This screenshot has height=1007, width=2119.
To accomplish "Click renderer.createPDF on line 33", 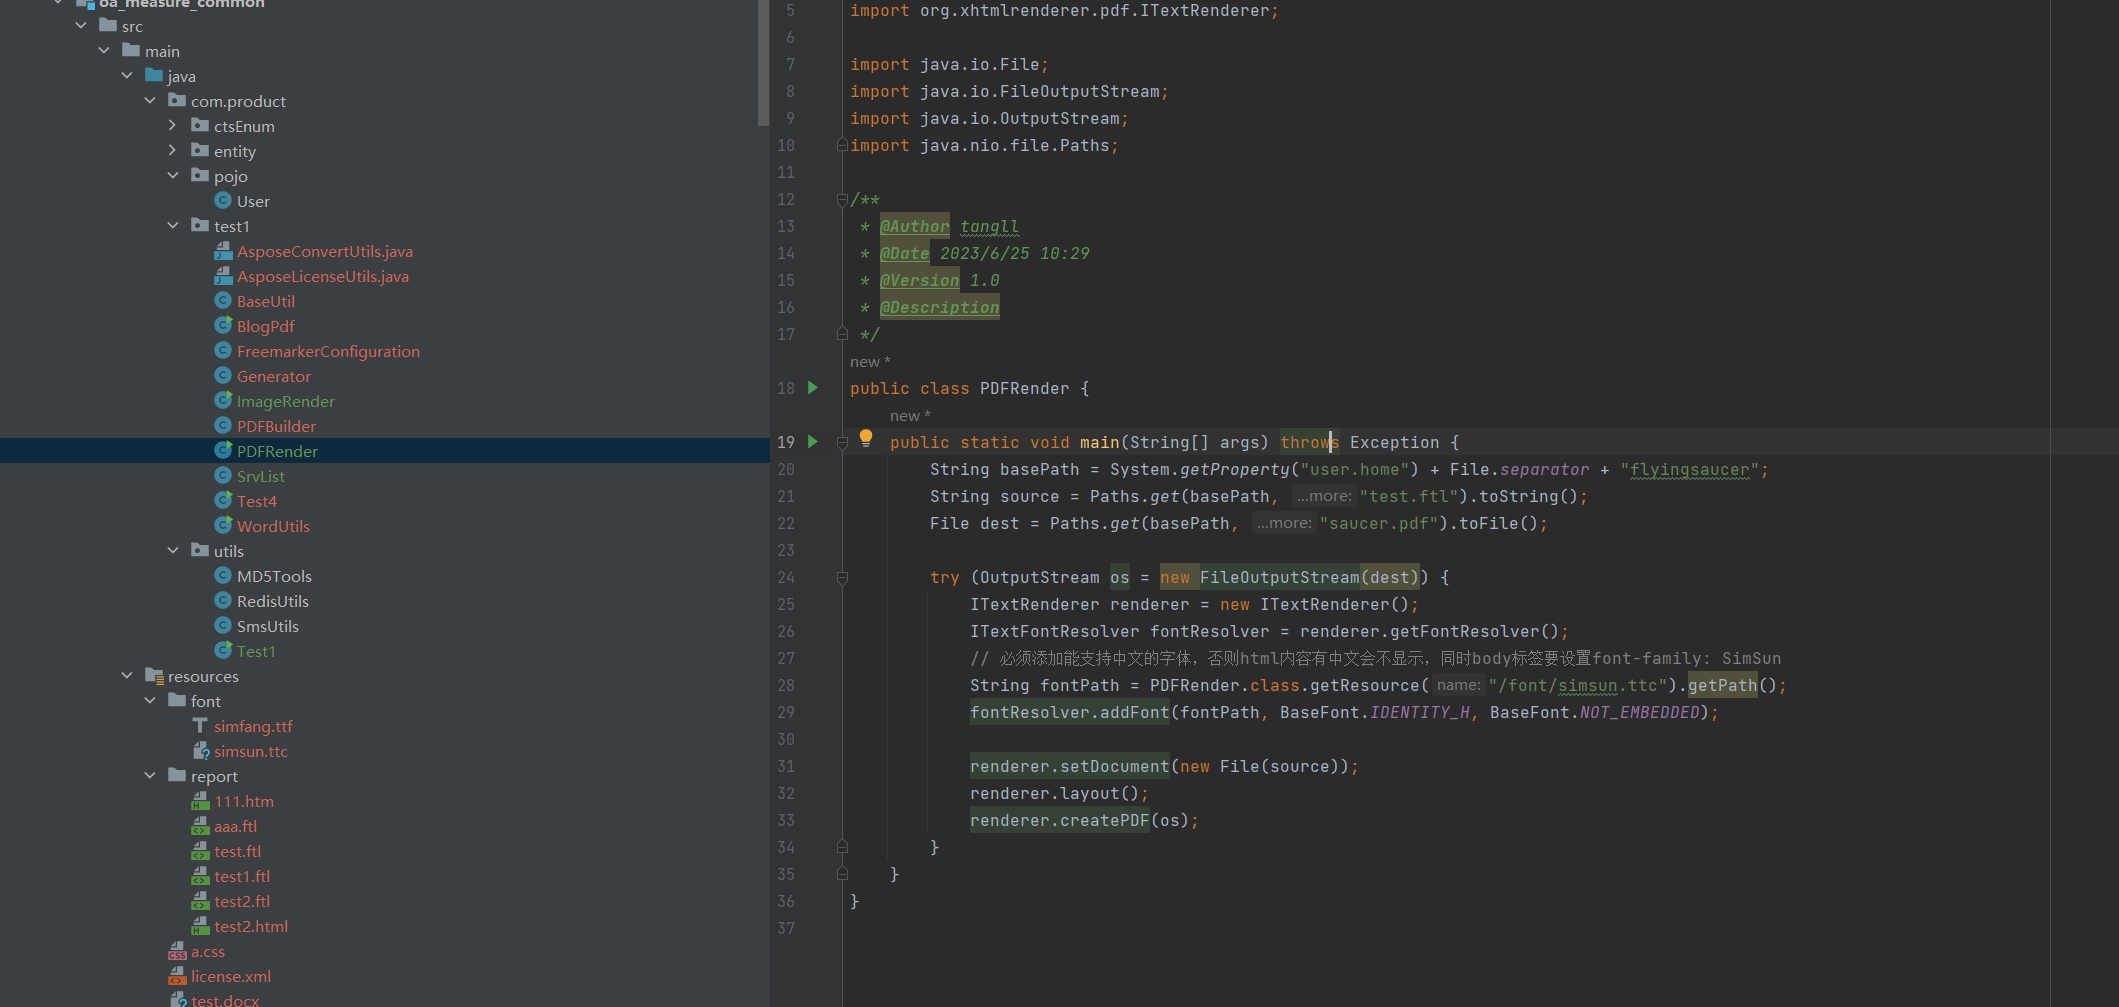I will [1059, 820].
